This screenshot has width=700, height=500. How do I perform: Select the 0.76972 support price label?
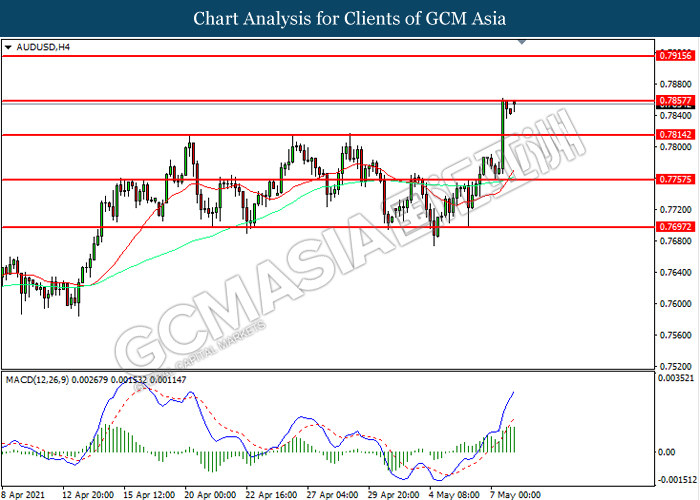pyautogui.click(x=676, y=227)
